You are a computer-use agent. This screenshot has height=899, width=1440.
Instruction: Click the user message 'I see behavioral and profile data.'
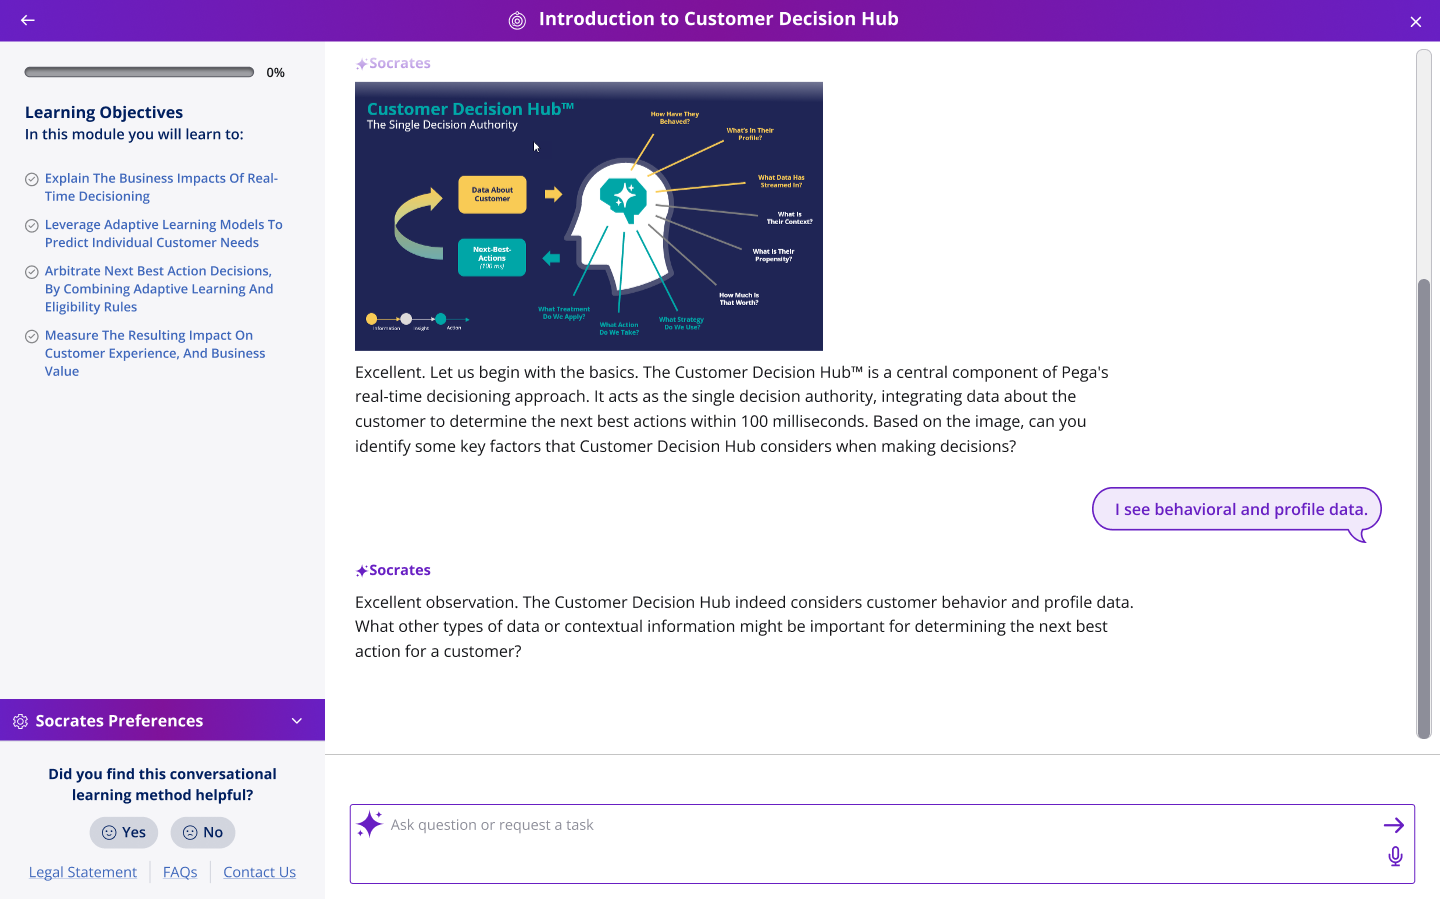point(1237,509)
